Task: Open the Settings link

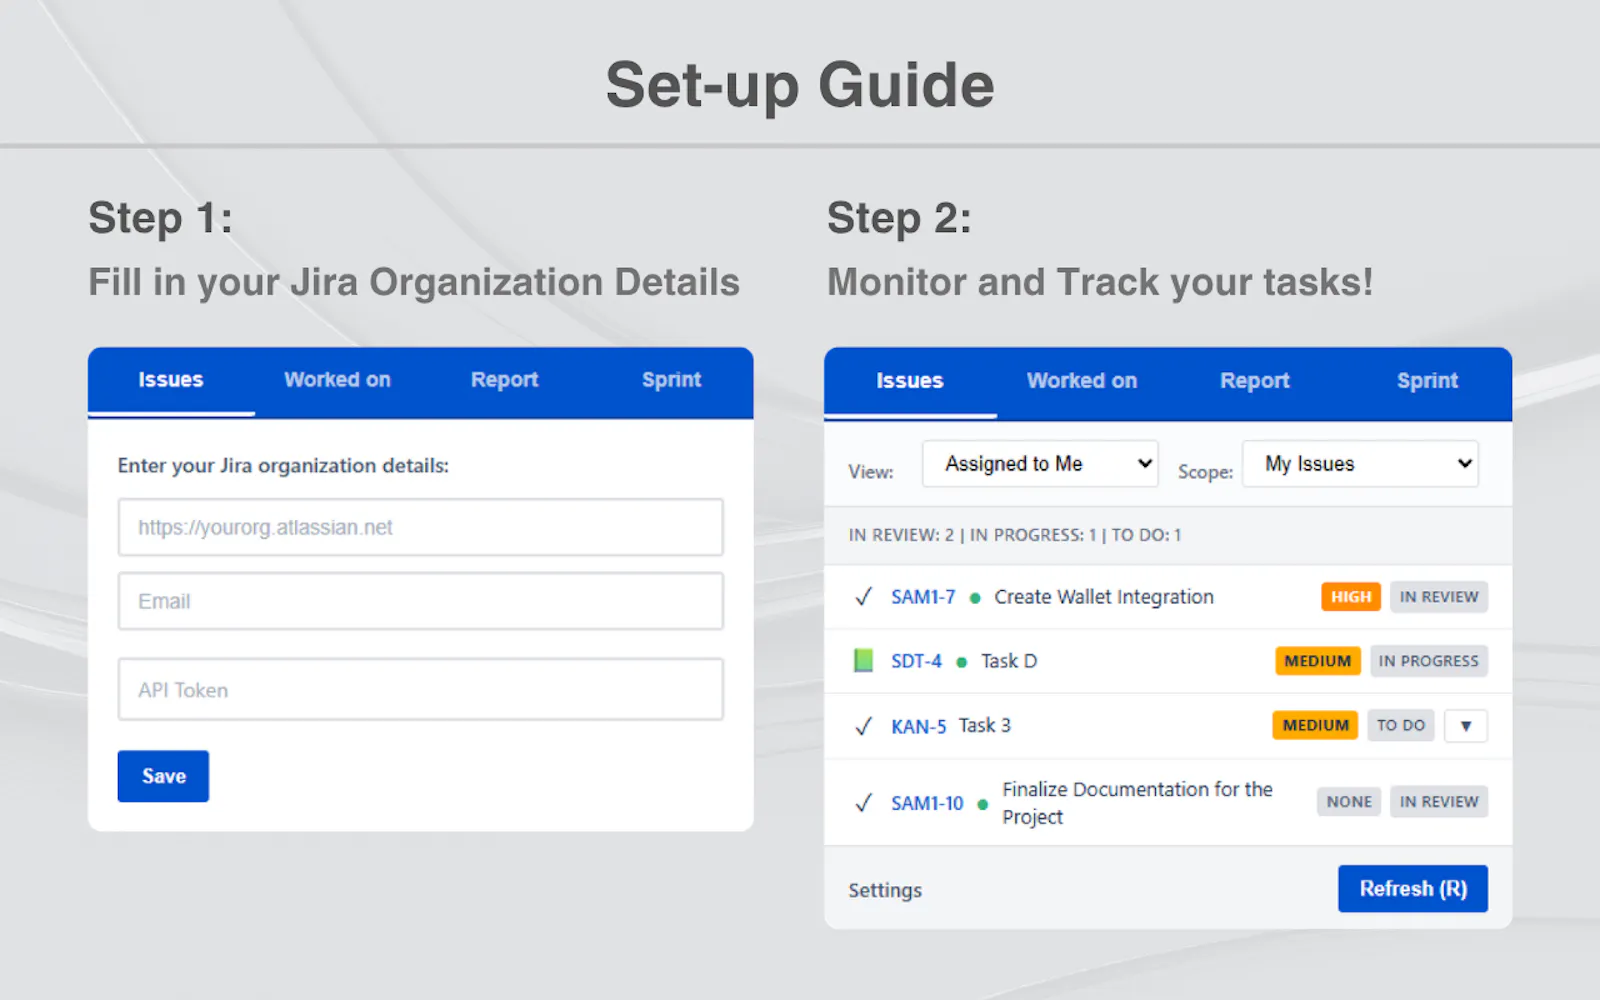Action: tap(885, 890)
